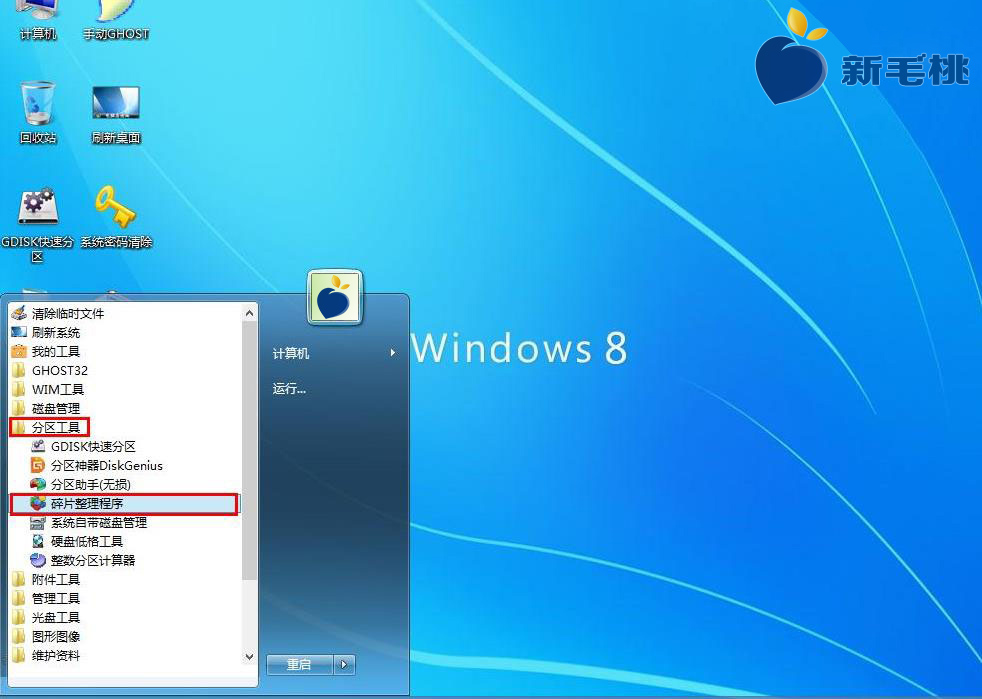Screen dimensions: 982x699
Task: Collapse the 分区工具 folder
Action: 125,427
